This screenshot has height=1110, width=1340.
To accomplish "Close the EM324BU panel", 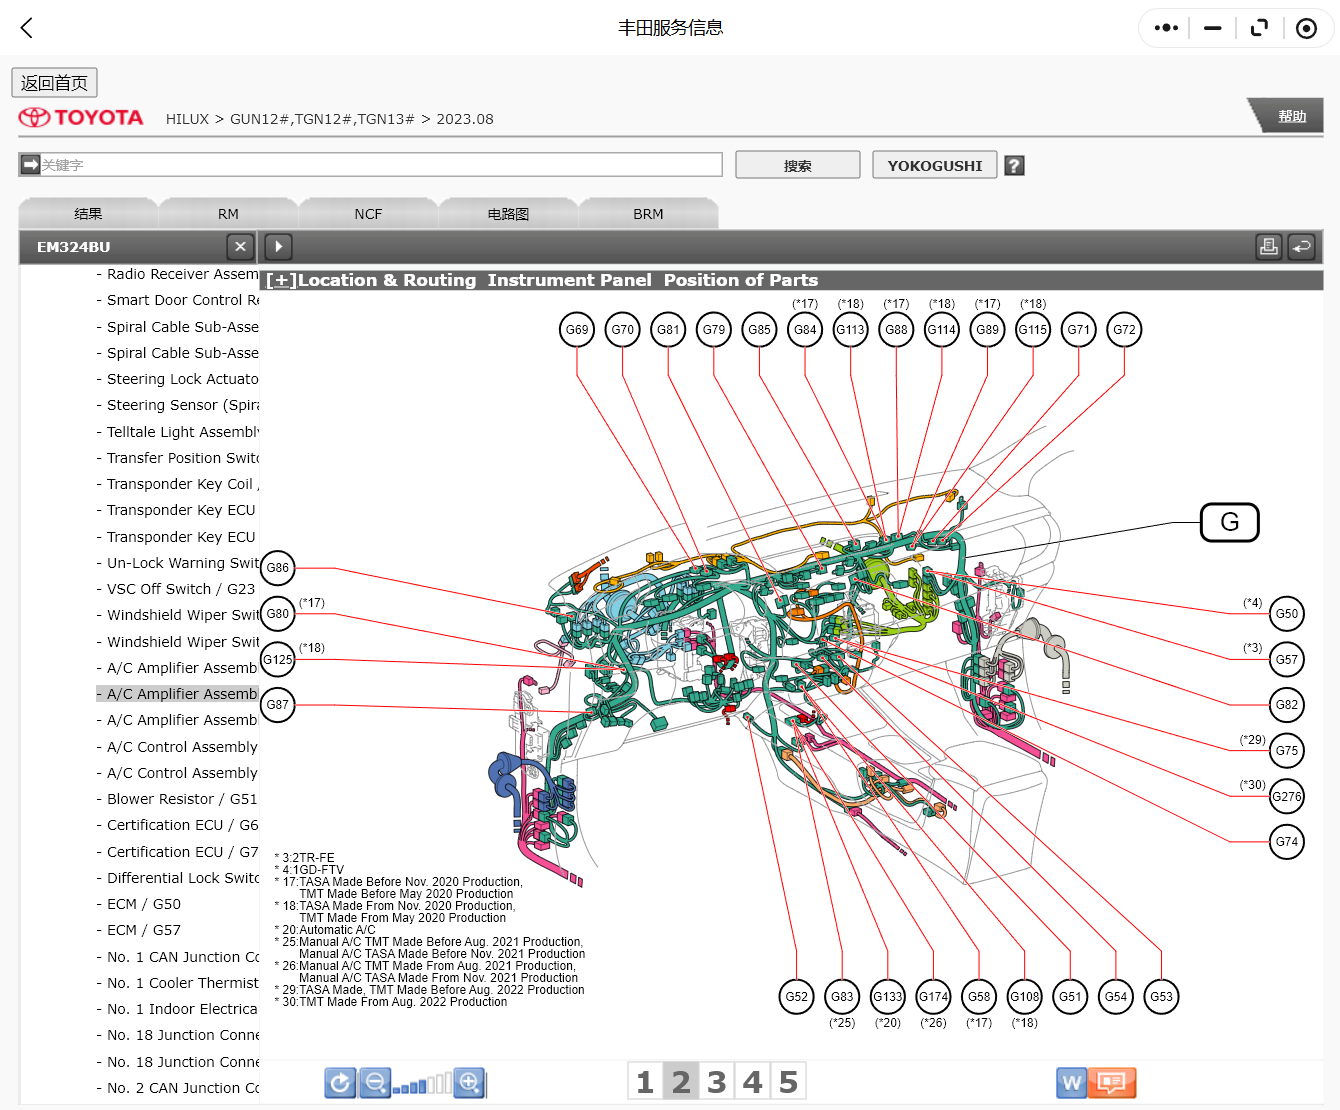I will click(x=240, y=246).
